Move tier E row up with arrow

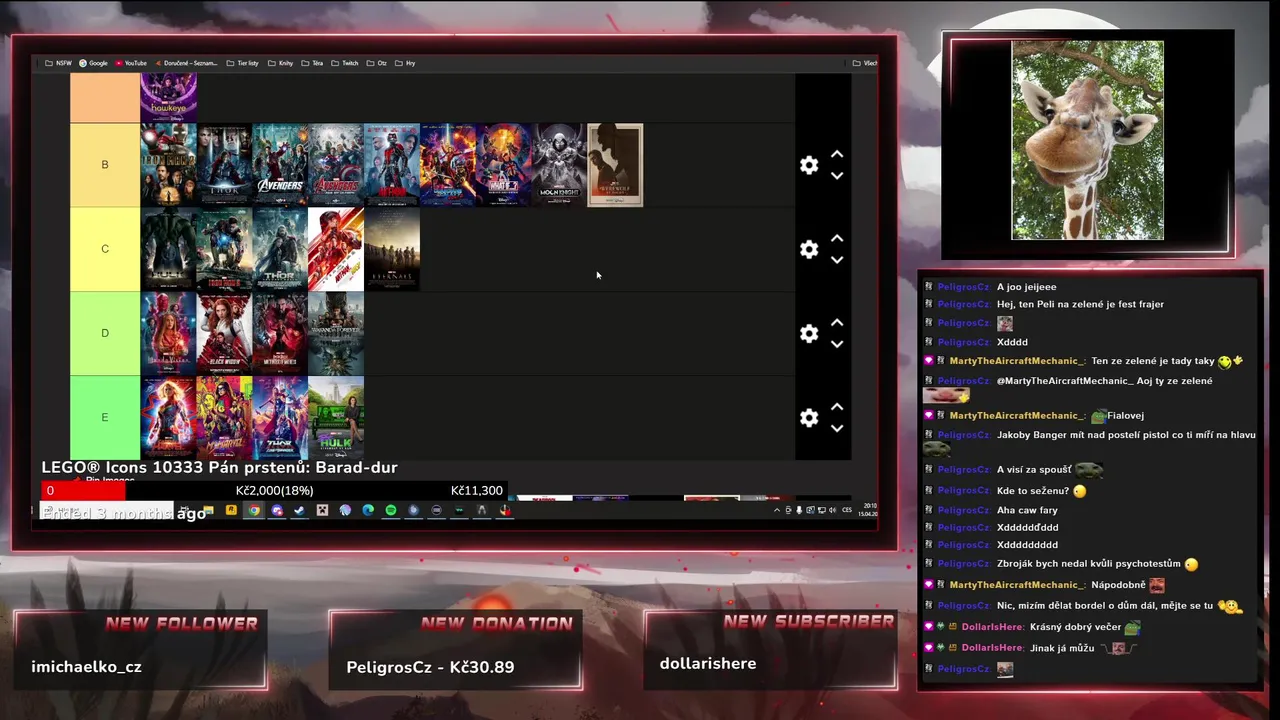[x=837, y=407]
